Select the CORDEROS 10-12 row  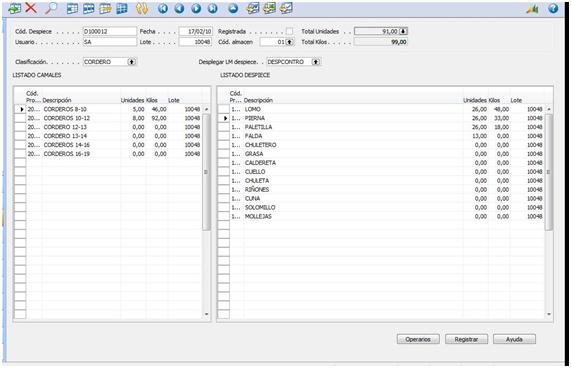point(107,118)
